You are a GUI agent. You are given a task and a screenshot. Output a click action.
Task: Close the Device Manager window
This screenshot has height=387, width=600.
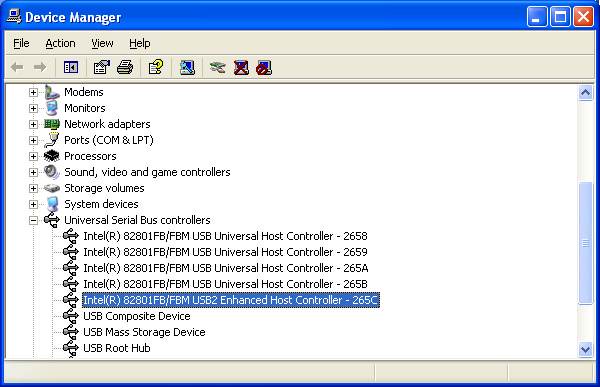click(x=583, y=16)
